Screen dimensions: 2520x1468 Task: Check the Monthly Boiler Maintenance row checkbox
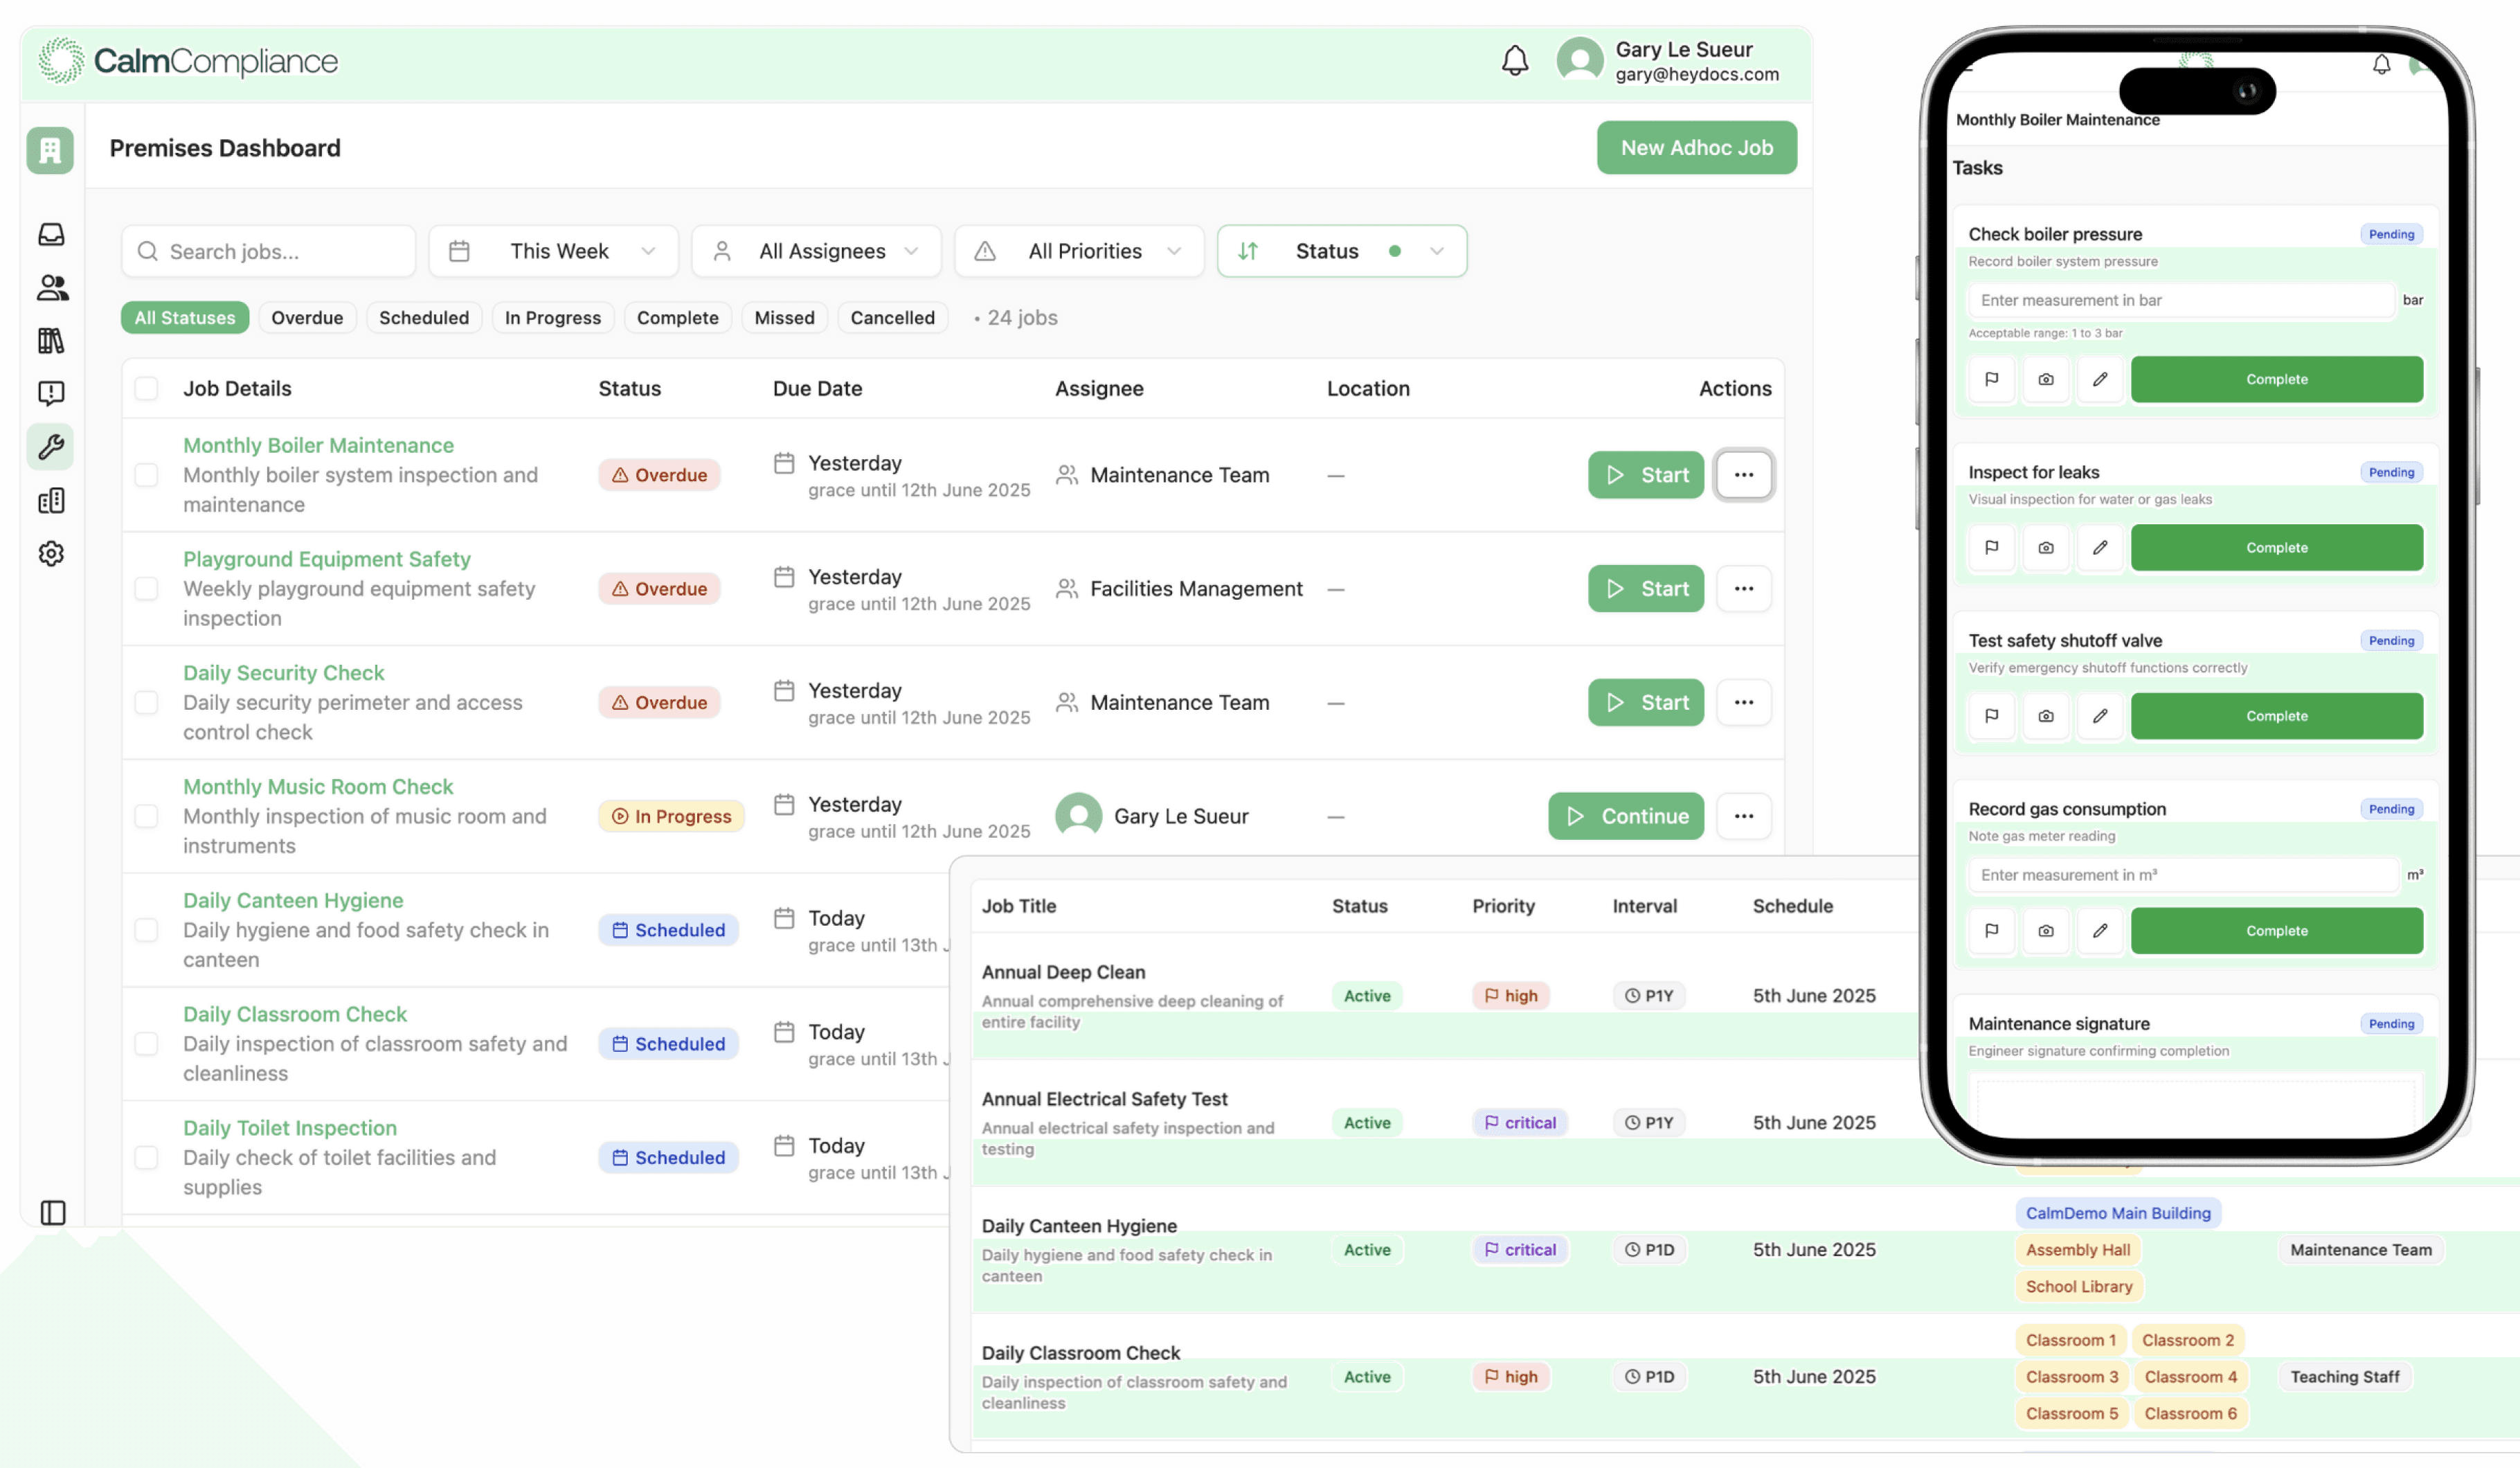(x=146, y=475)
